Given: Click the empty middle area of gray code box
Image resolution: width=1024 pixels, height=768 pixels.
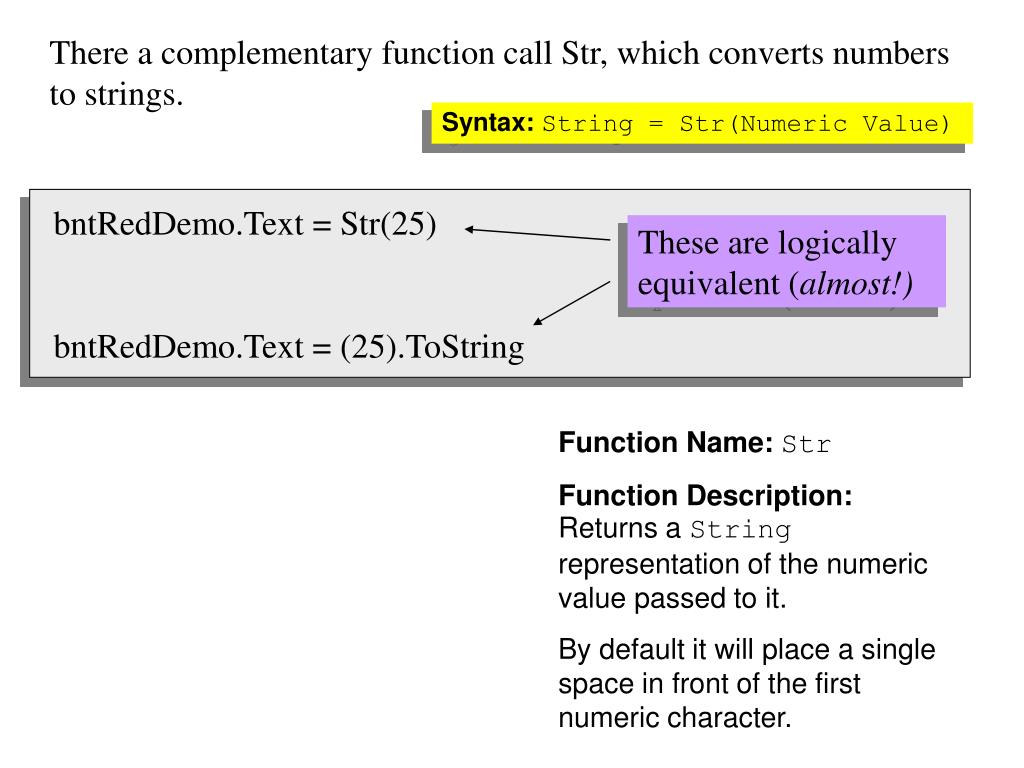Looking at the screenshot, I should tap(300, 287).
